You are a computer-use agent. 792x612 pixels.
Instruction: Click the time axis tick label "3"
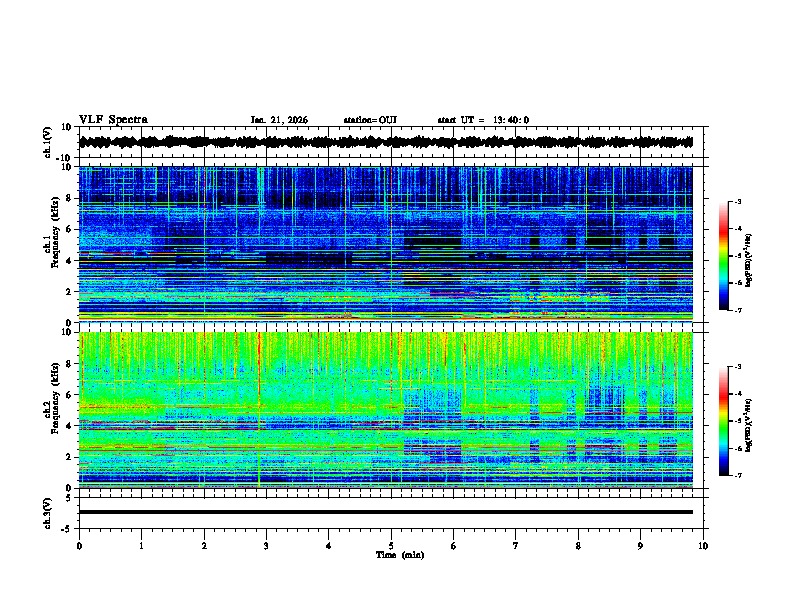pos(266,546)
